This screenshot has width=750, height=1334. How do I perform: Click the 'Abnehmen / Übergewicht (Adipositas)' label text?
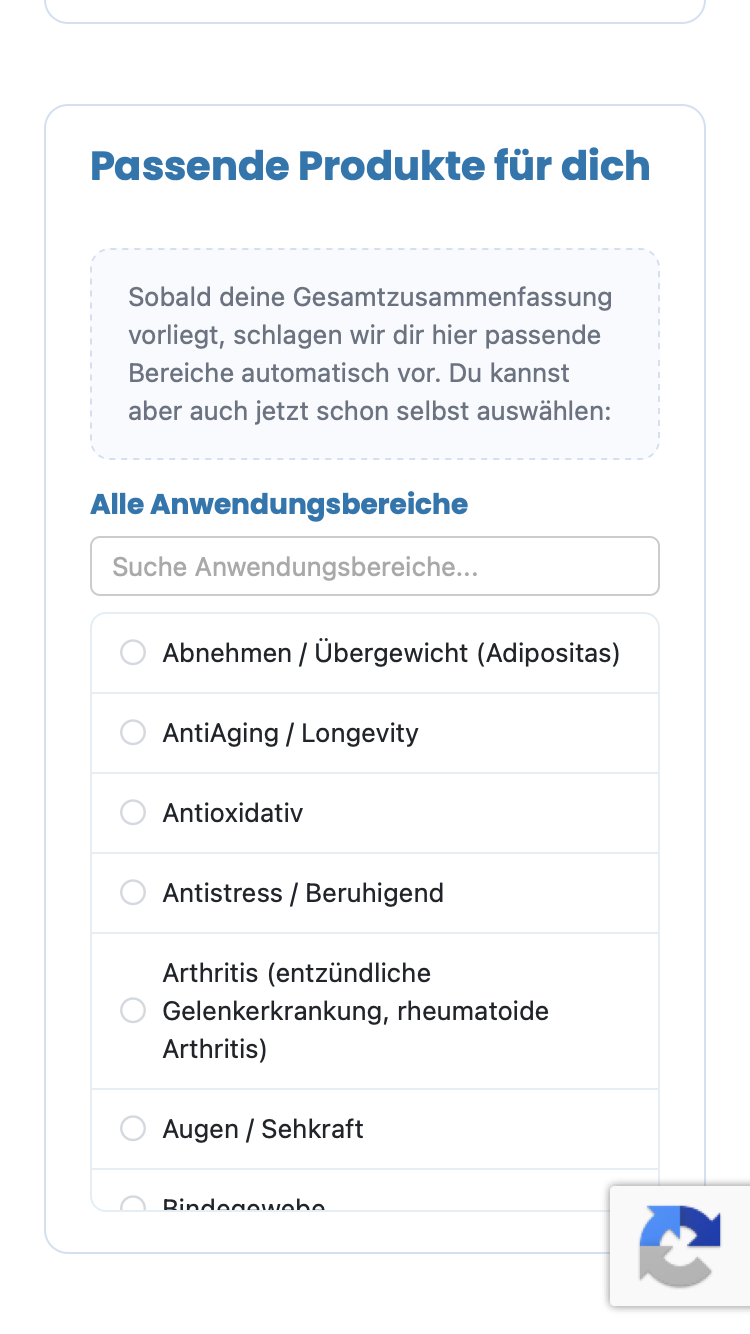(x=391, y=653)
